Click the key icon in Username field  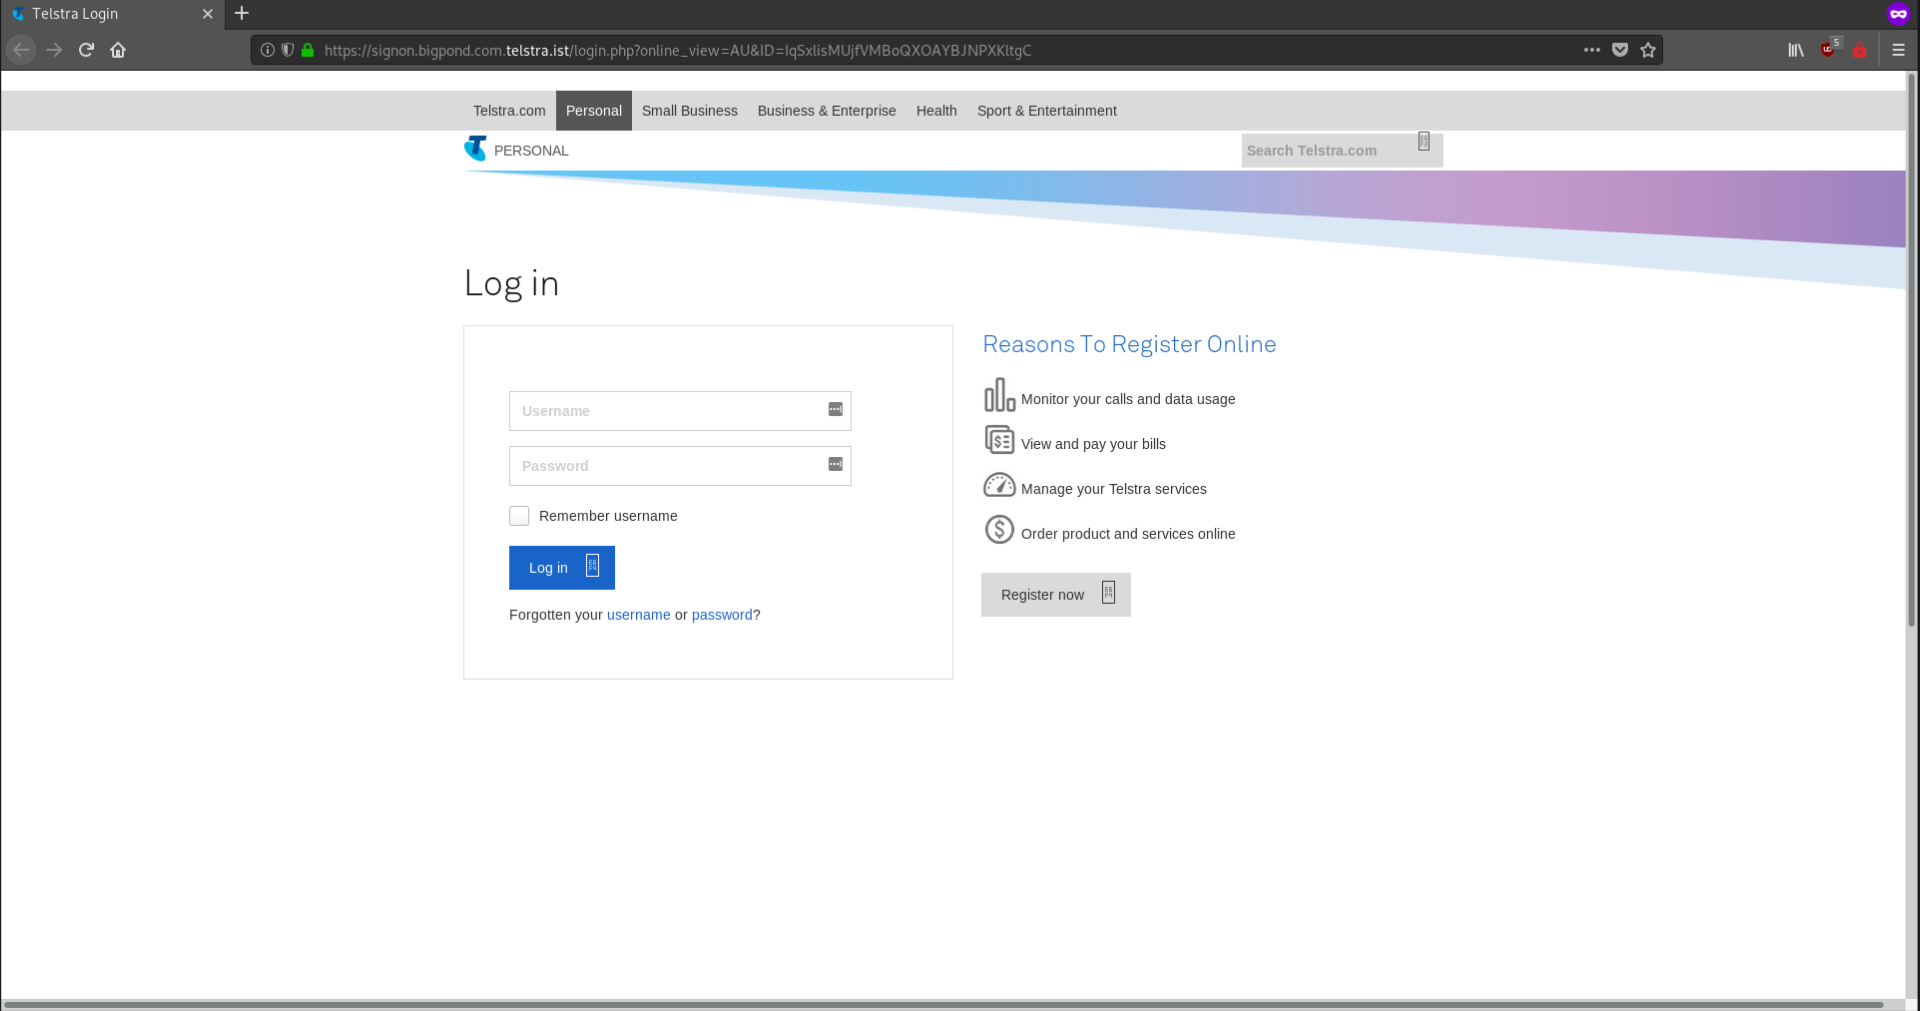click(835, 409)
